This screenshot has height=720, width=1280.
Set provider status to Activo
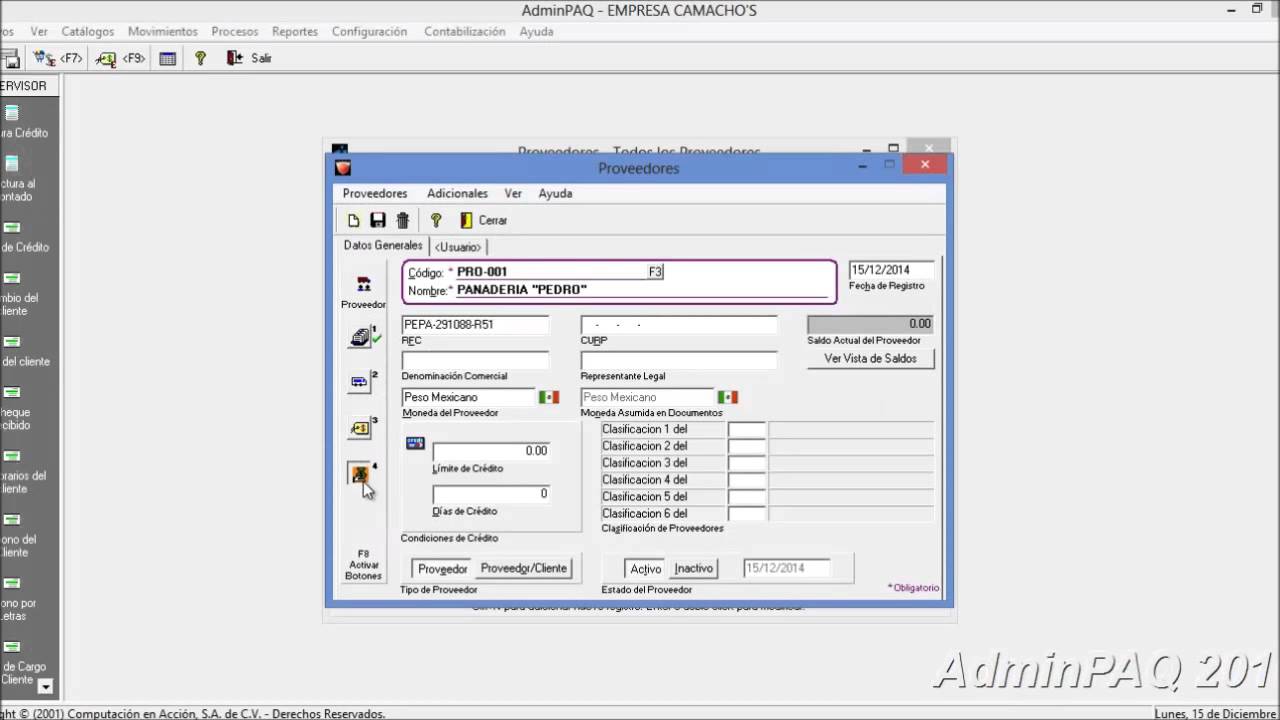pos(645,568)
